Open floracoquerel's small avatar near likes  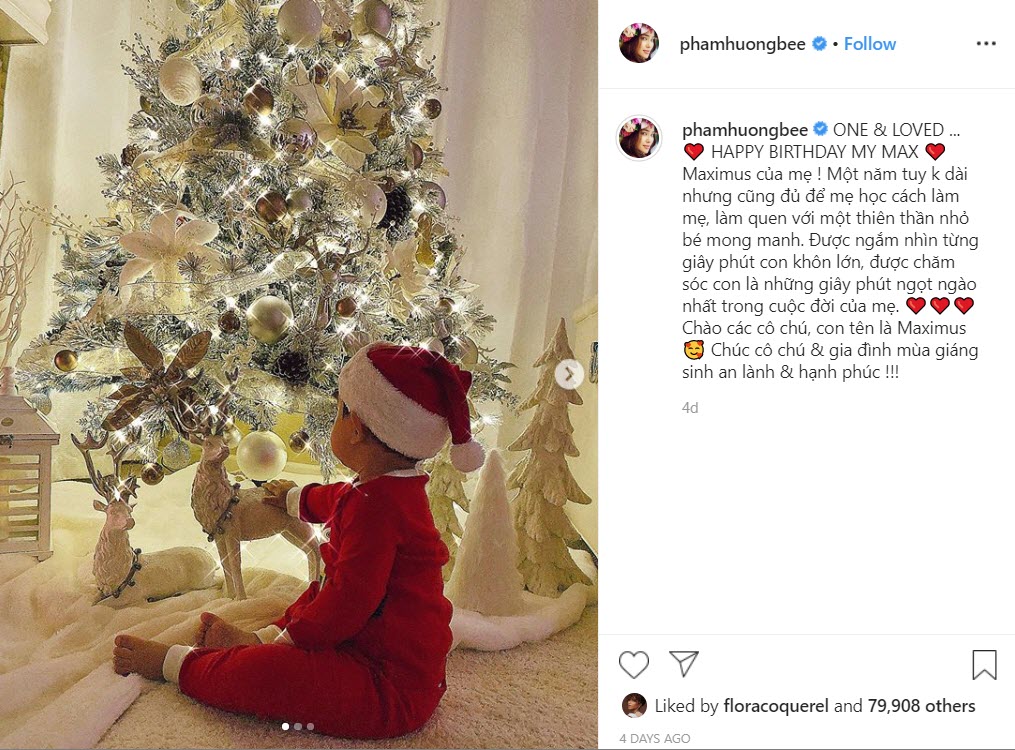click(634, 705)
